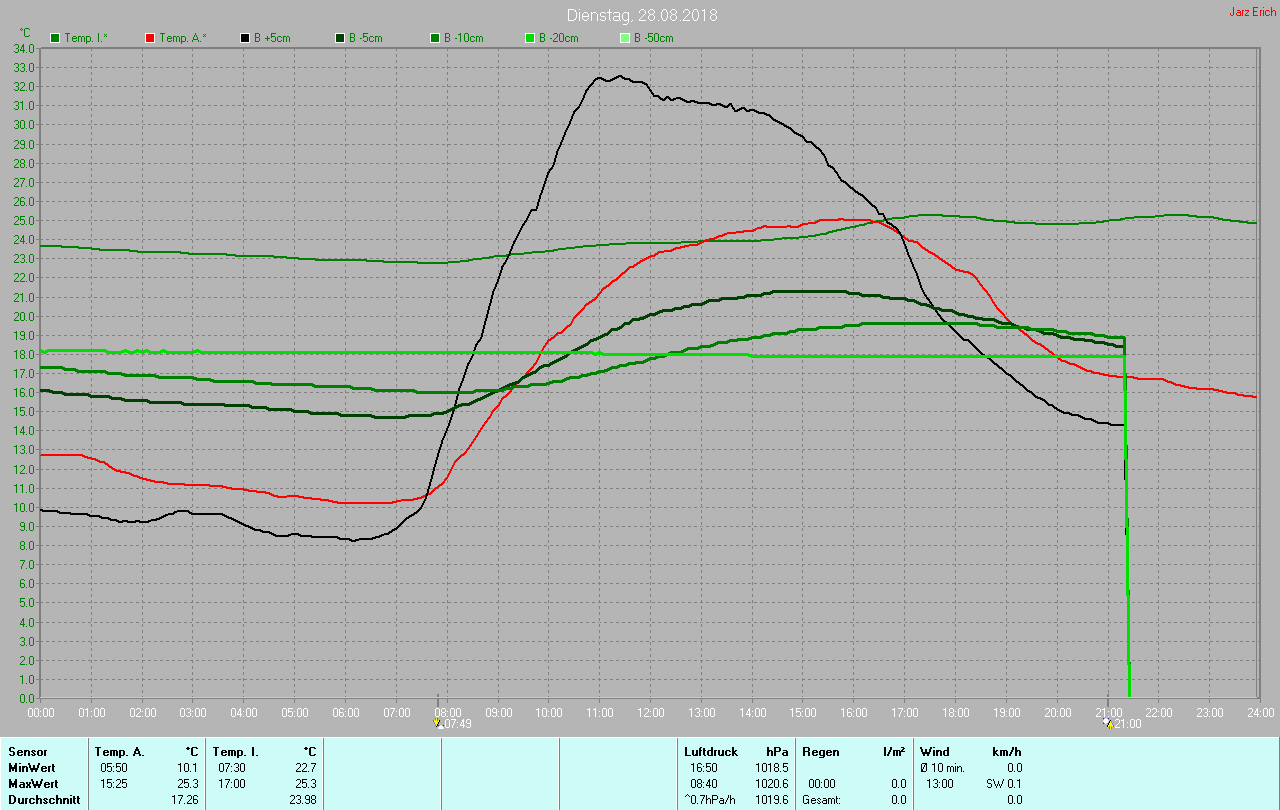
Task: Click the '06:00' x-axis time label
Action: [x=346, y=712]
